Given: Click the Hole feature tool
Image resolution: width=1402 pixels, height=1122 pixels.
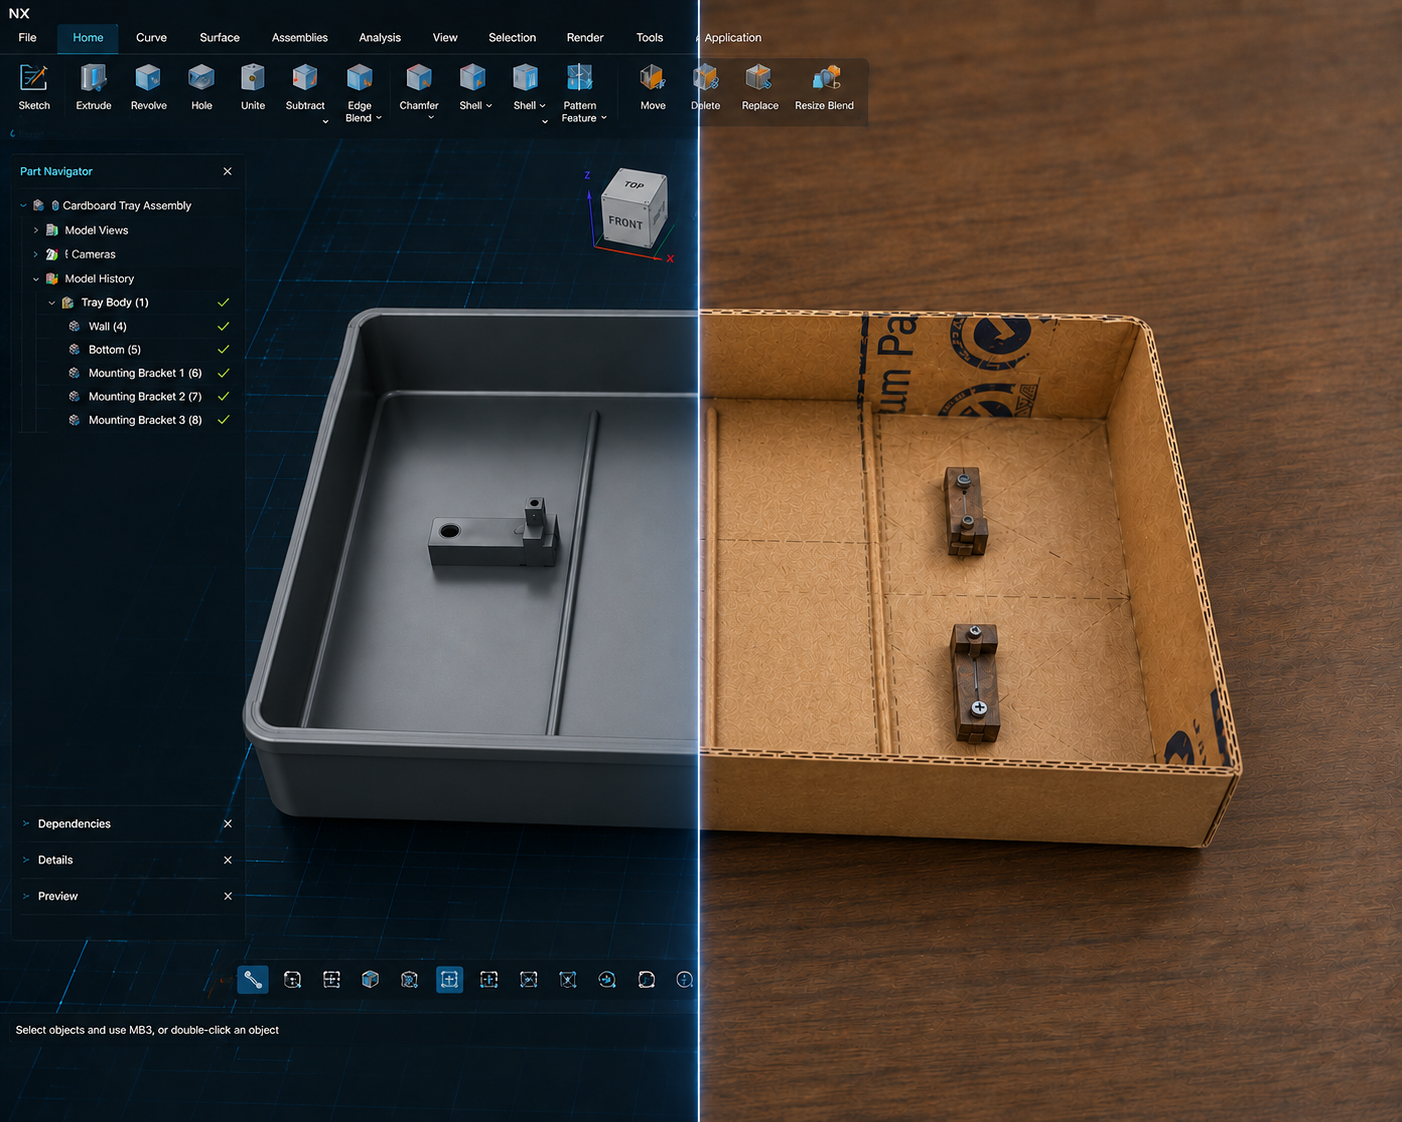Looking at the screenshot, I should [201, 78].
